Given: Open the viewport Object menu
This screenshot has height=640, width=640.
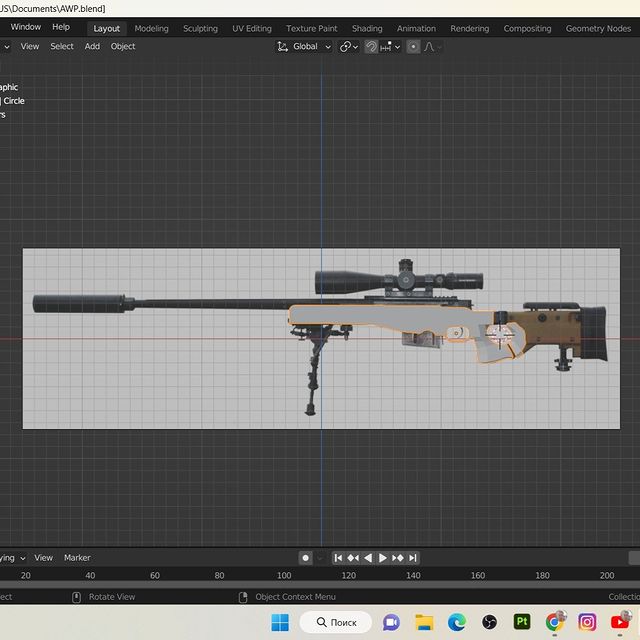Looking at the screenshot, I should click(123, 47).
